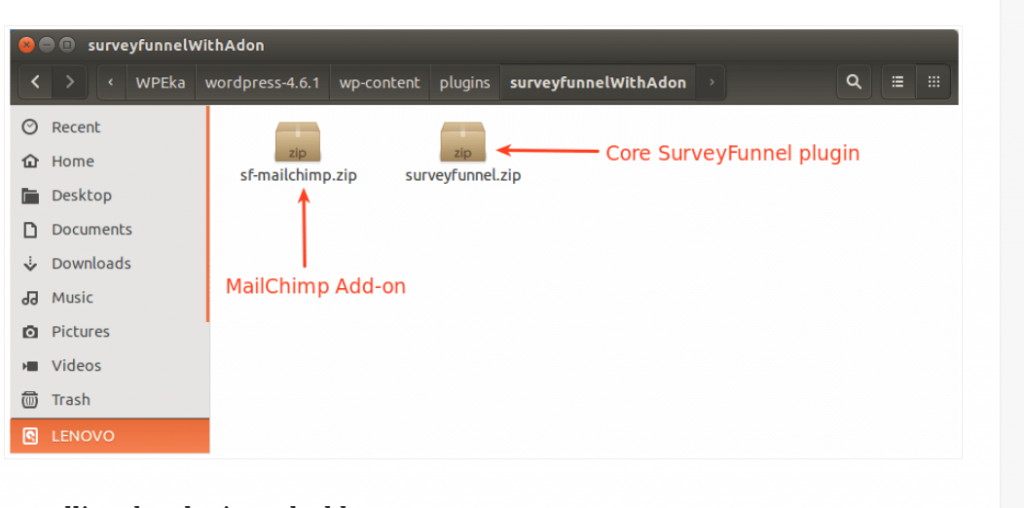Expand path bar rightward with the chevron
Image resolution: width=1024 pixels, height=508 pixels.
(712, 82)
